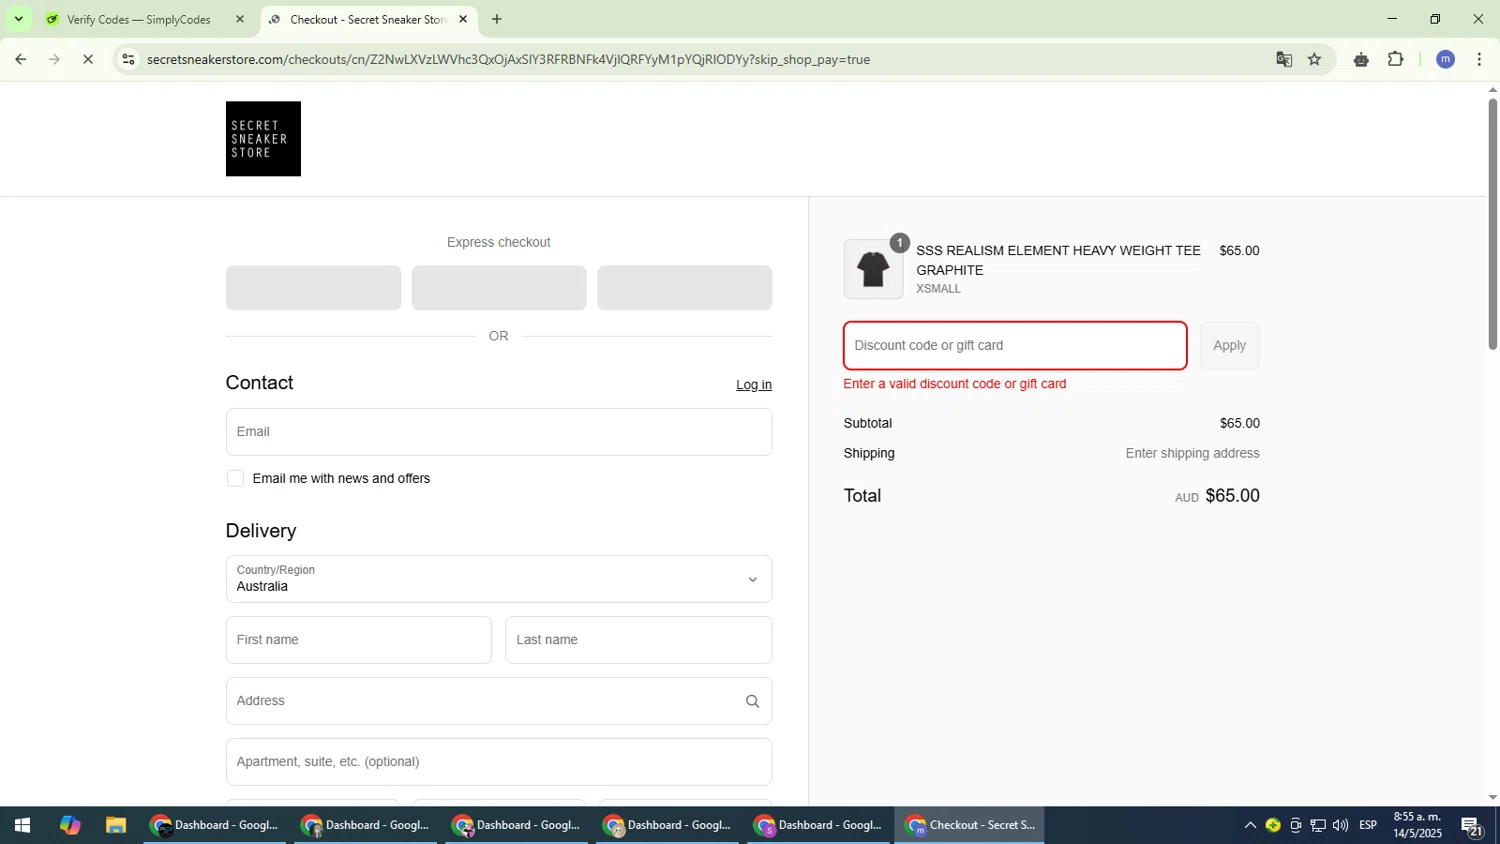Click the Chrome robot toolbar icon beside the star
This screenshot has width=1500, height=844.
[1361, 59]
